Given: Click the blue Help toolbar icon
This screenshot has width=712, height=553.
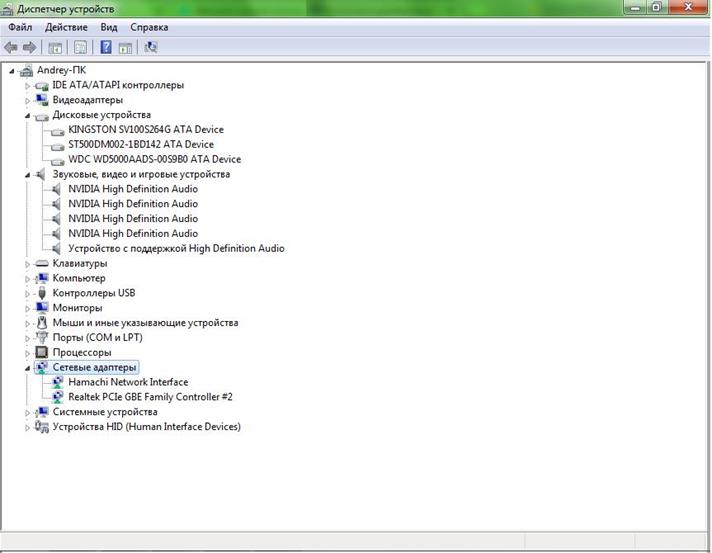Looking at the screenshot, I should [x=105, y=47].
